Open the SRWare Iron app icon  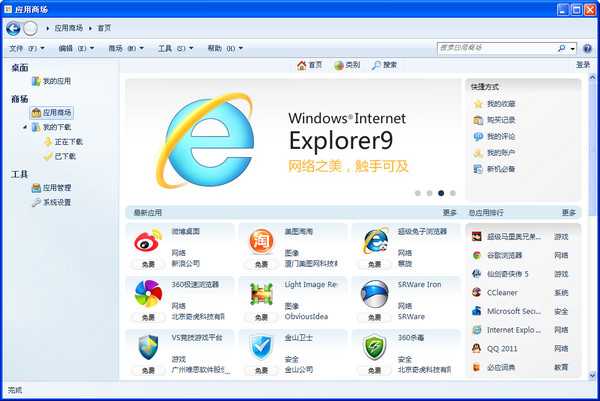coord(375,294)
